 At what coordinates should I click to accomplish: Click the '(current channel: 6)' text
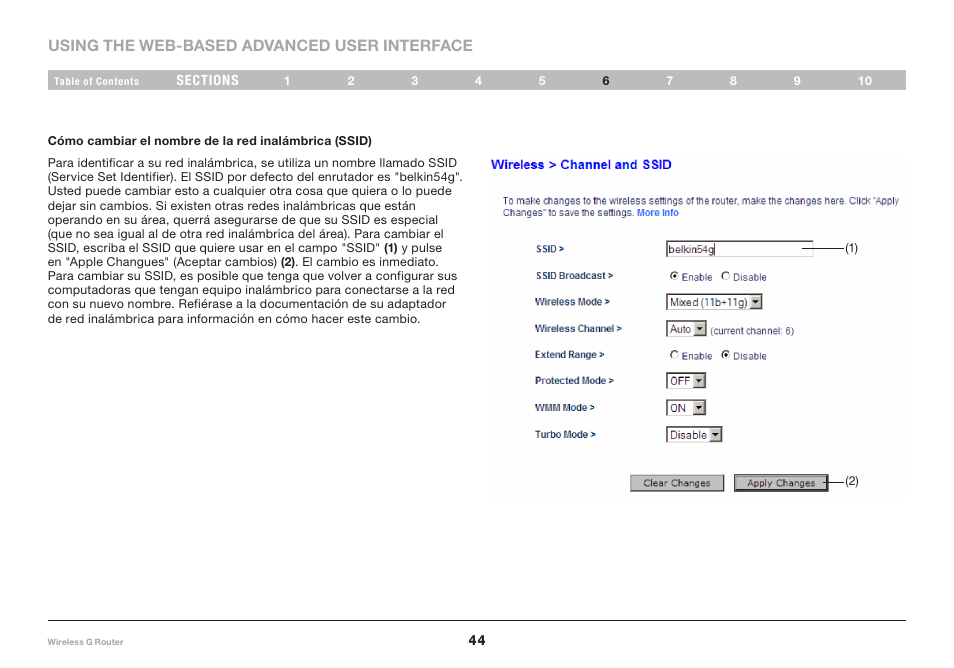752,331
